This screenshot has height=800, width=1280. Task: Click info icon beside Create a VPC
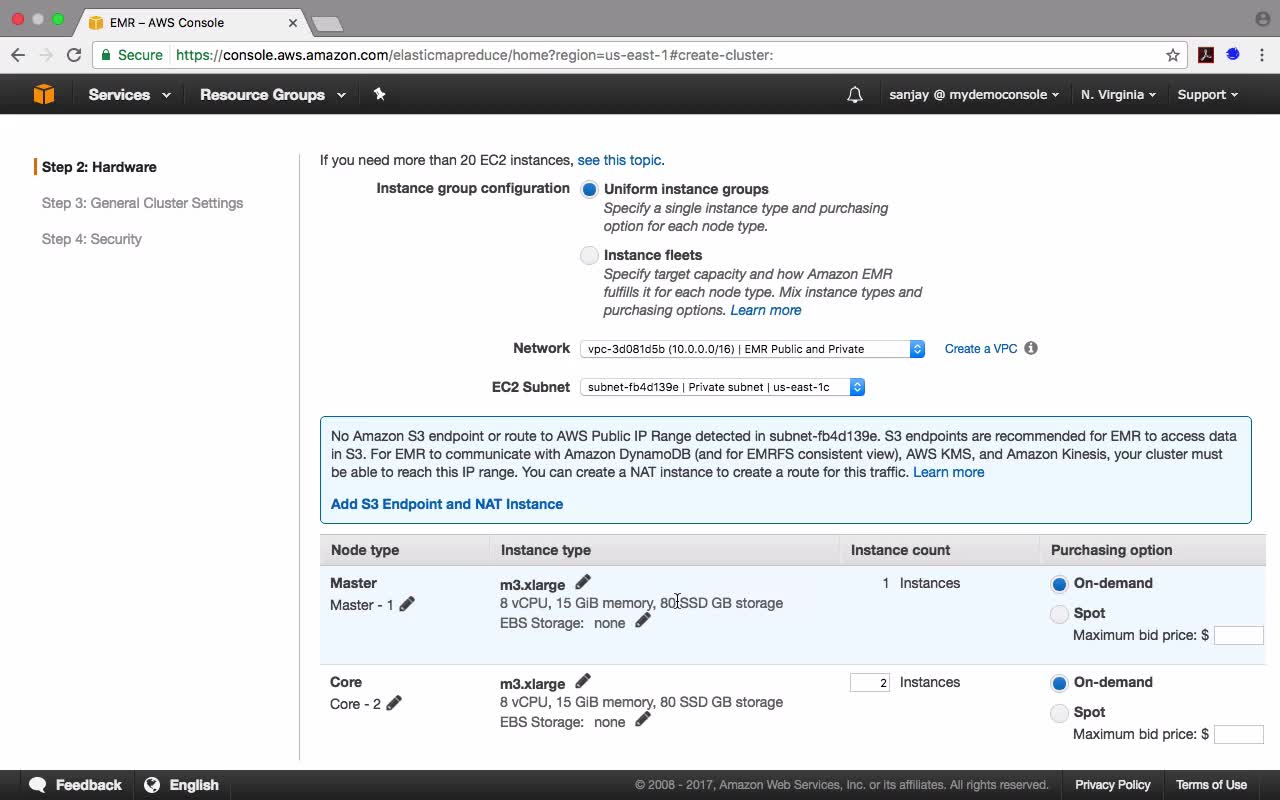click(x=1031, y=348)
